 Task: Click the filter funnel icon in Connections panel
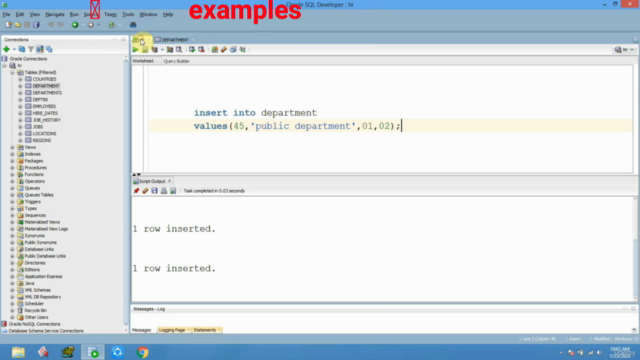click(31, 49)
